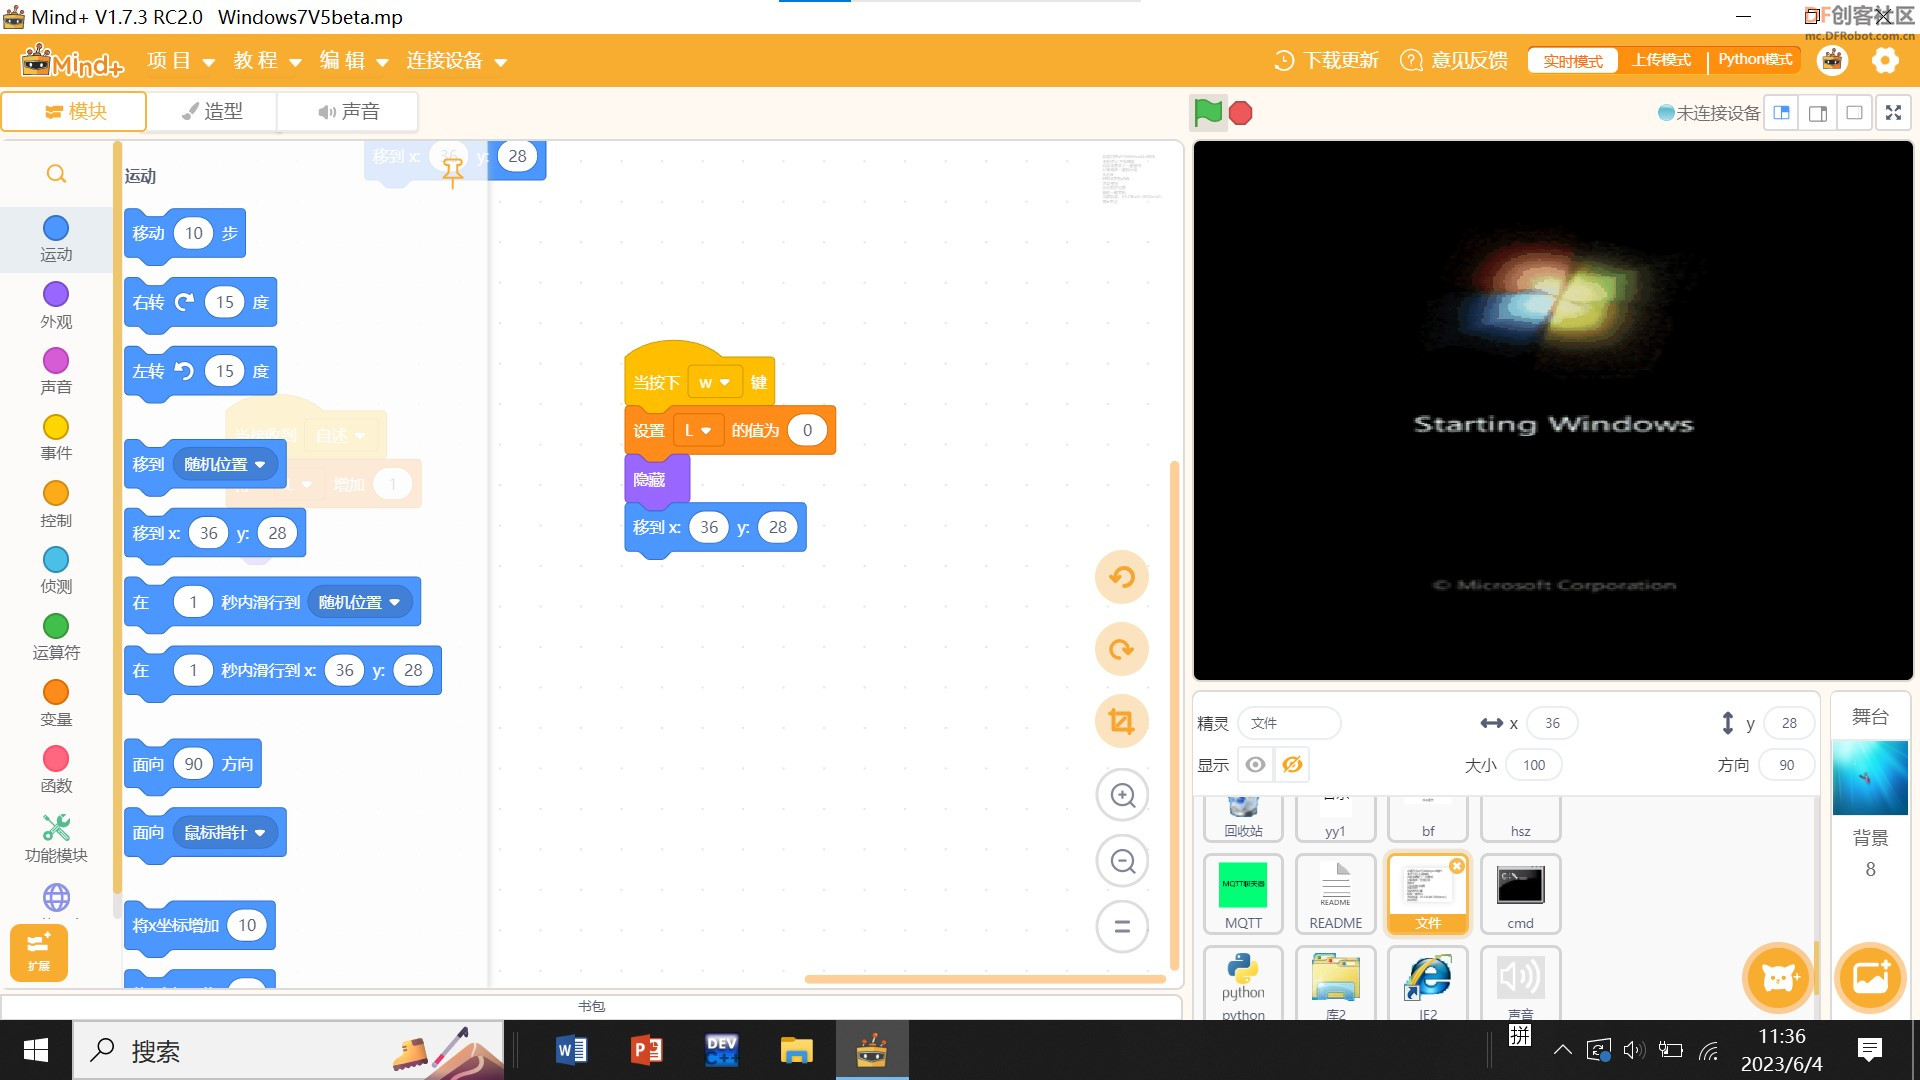The width and height of the screenshot is (1920, 1080).
Task: Select the 隐藏 hide block in script
Action: pos(655,479)
